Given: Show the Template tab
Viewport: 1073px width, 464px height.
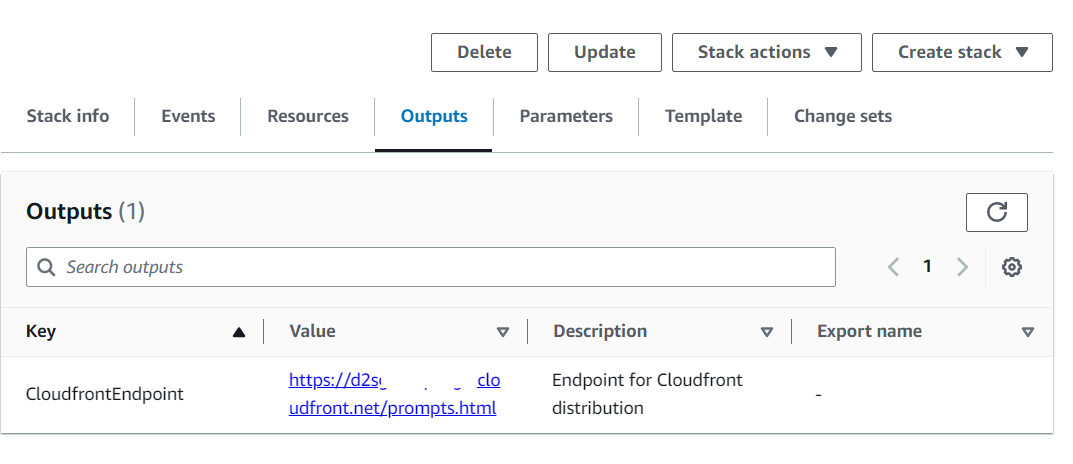Looking at the screenshot, I should coord(703,116).
